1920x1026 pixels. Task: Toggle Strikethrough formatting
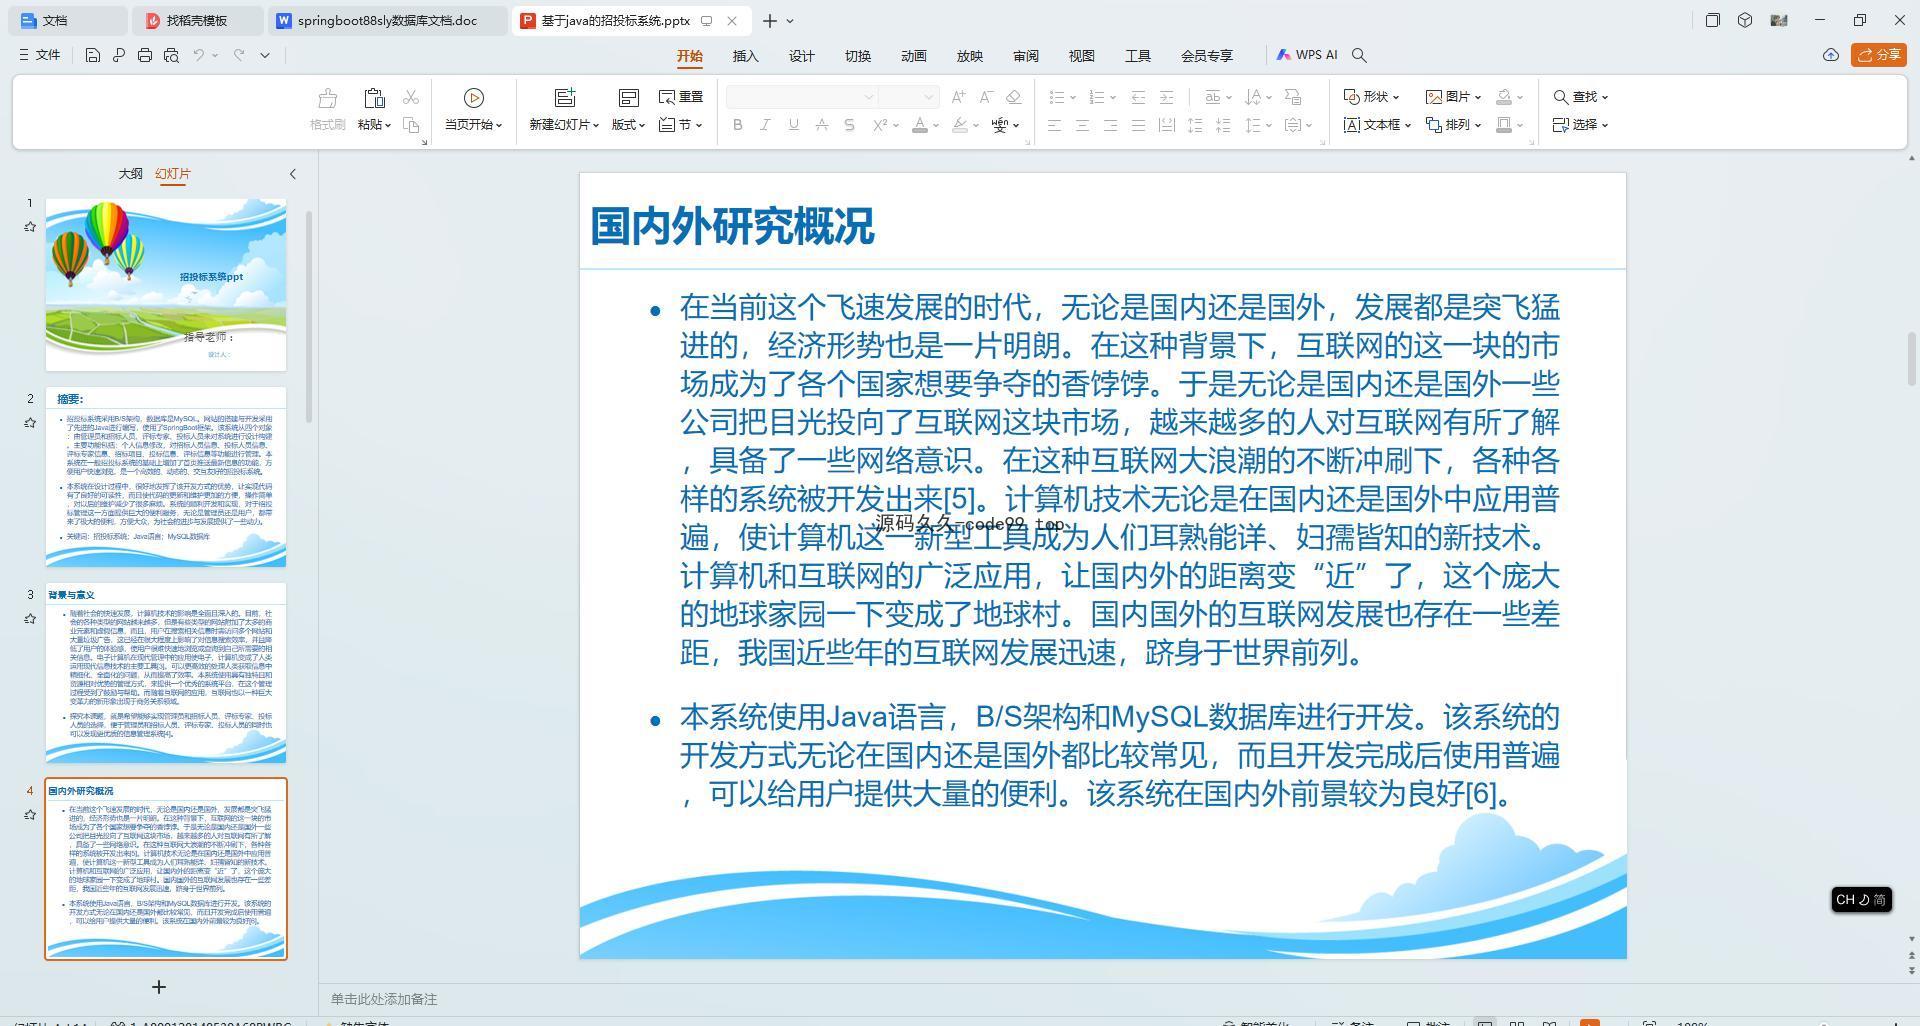[x=821, y=125]
